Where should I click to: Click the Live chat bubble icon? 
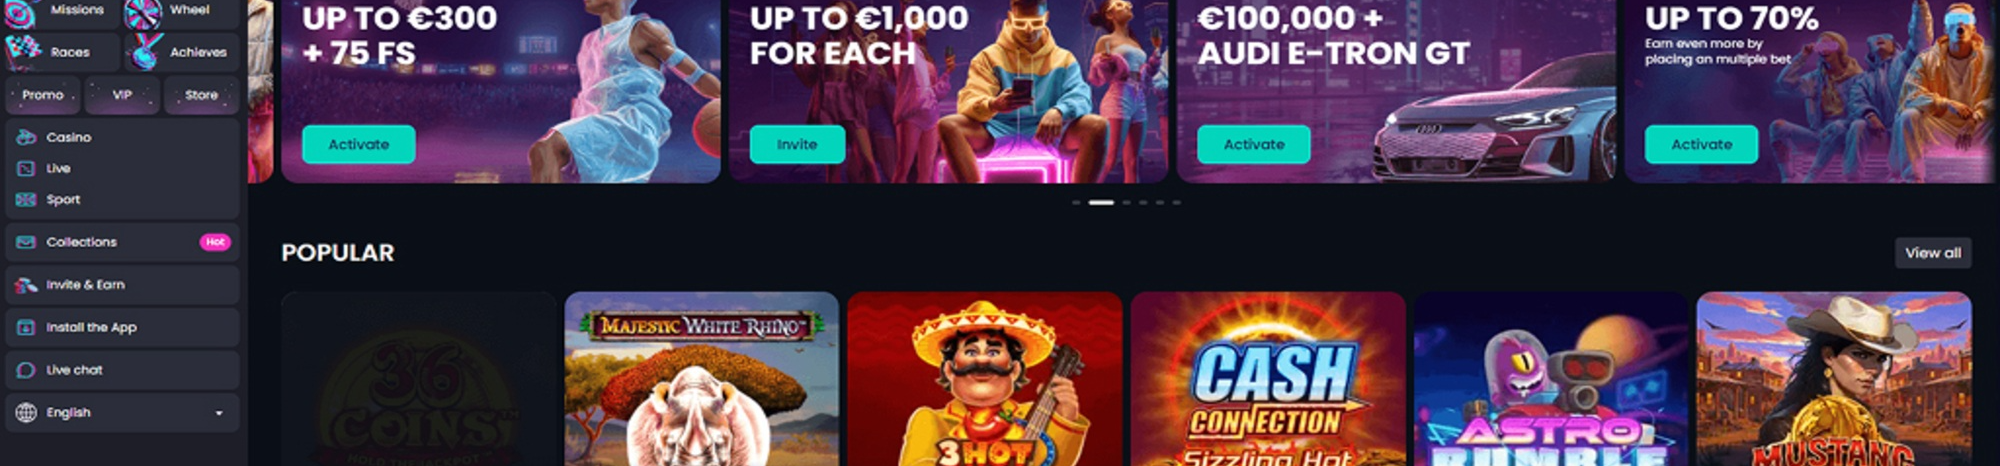[26, 370]
